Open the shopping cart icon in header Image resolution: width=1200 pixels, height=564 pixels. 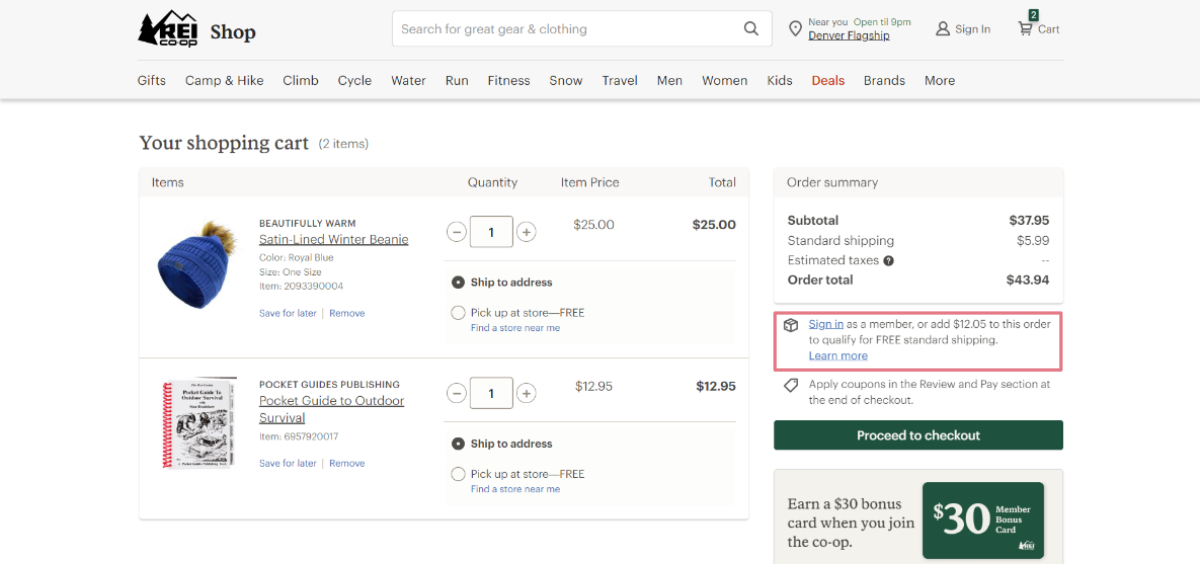1026,28
